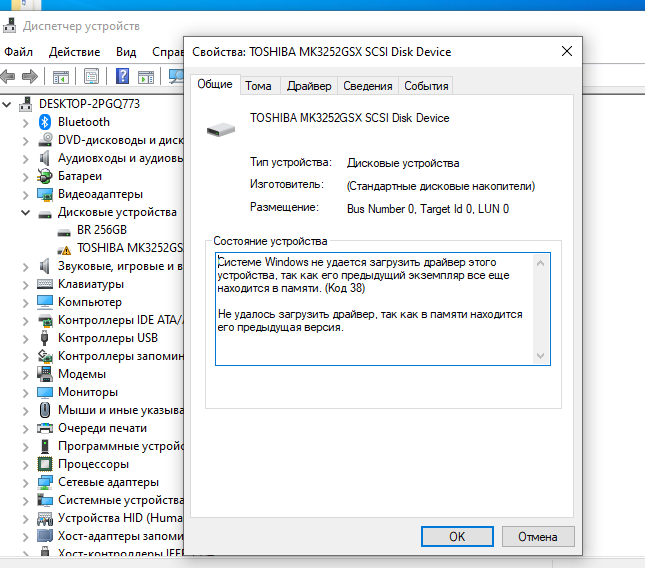Click the DVD drive category icon
Viewport: 645px width, 568px height.
45,140
